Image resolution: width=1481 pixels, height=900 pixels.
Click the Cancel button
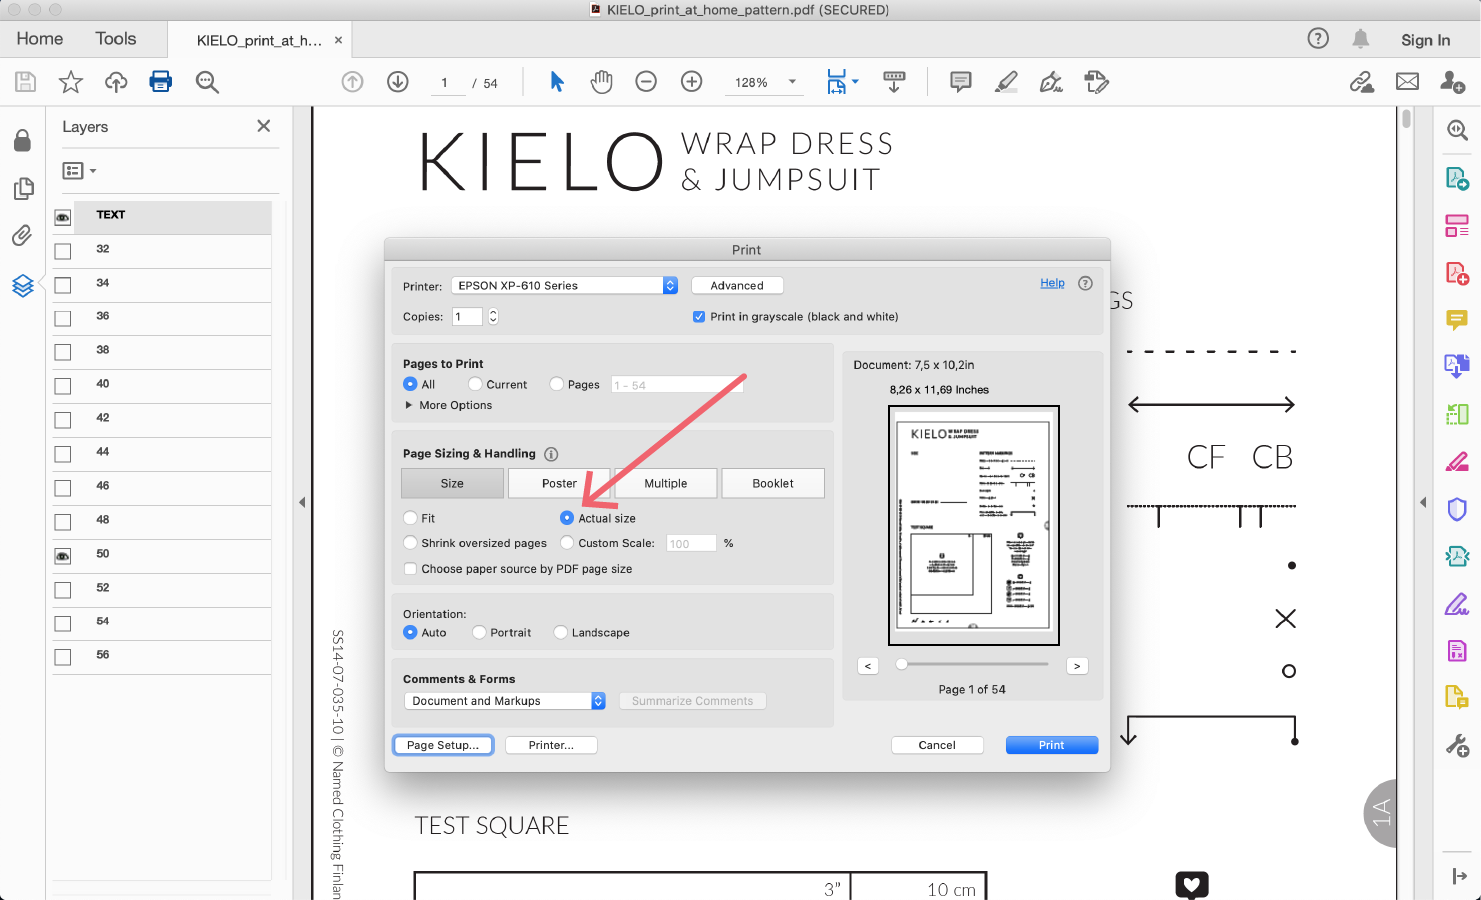coord(937,745)
